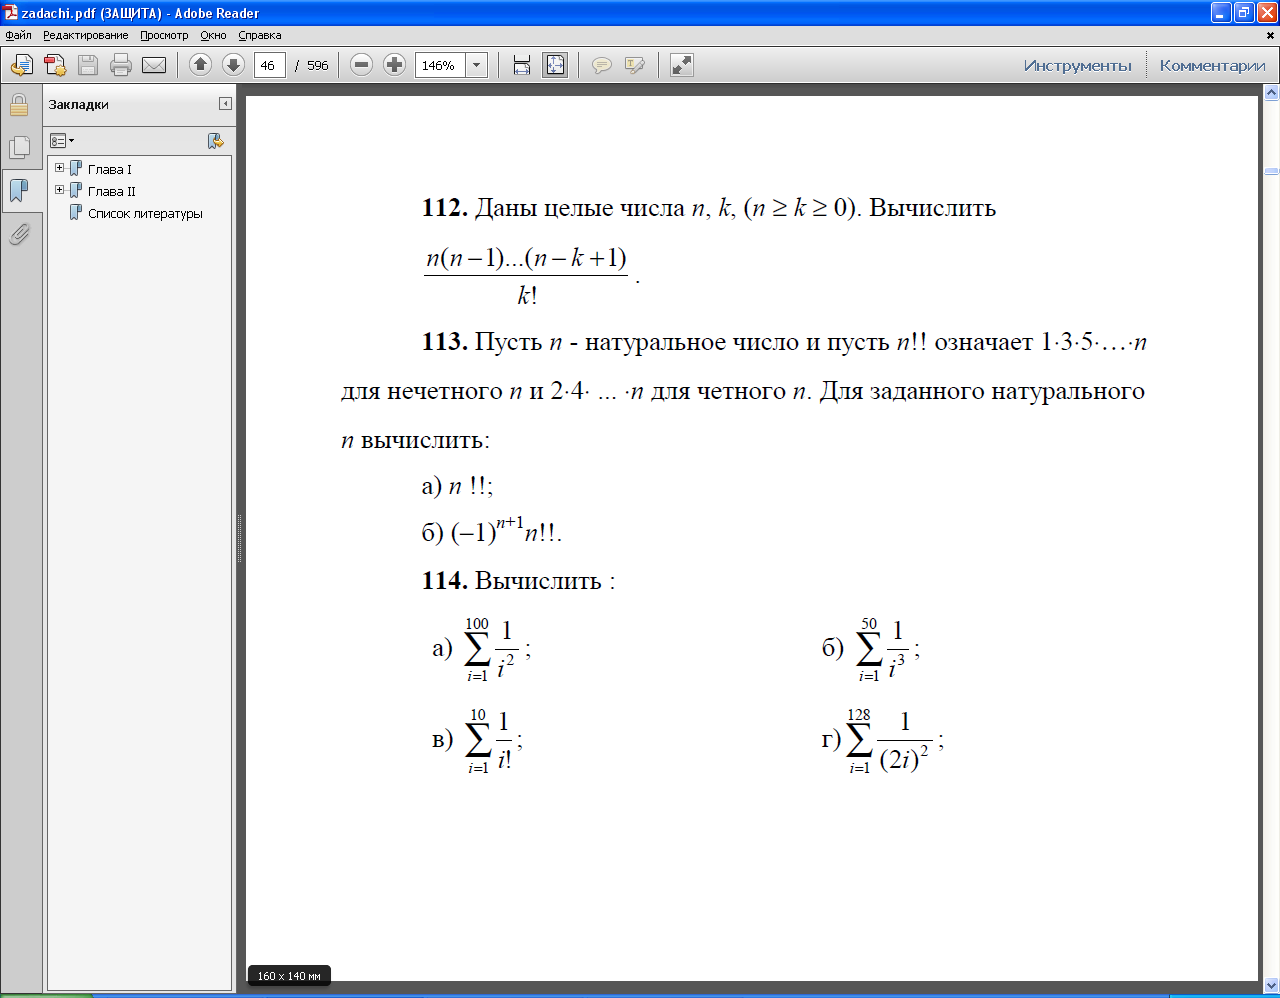Open the Редактирование menu
The height and width of the screenshot is (998, 1280).
[x=85, y=35]
